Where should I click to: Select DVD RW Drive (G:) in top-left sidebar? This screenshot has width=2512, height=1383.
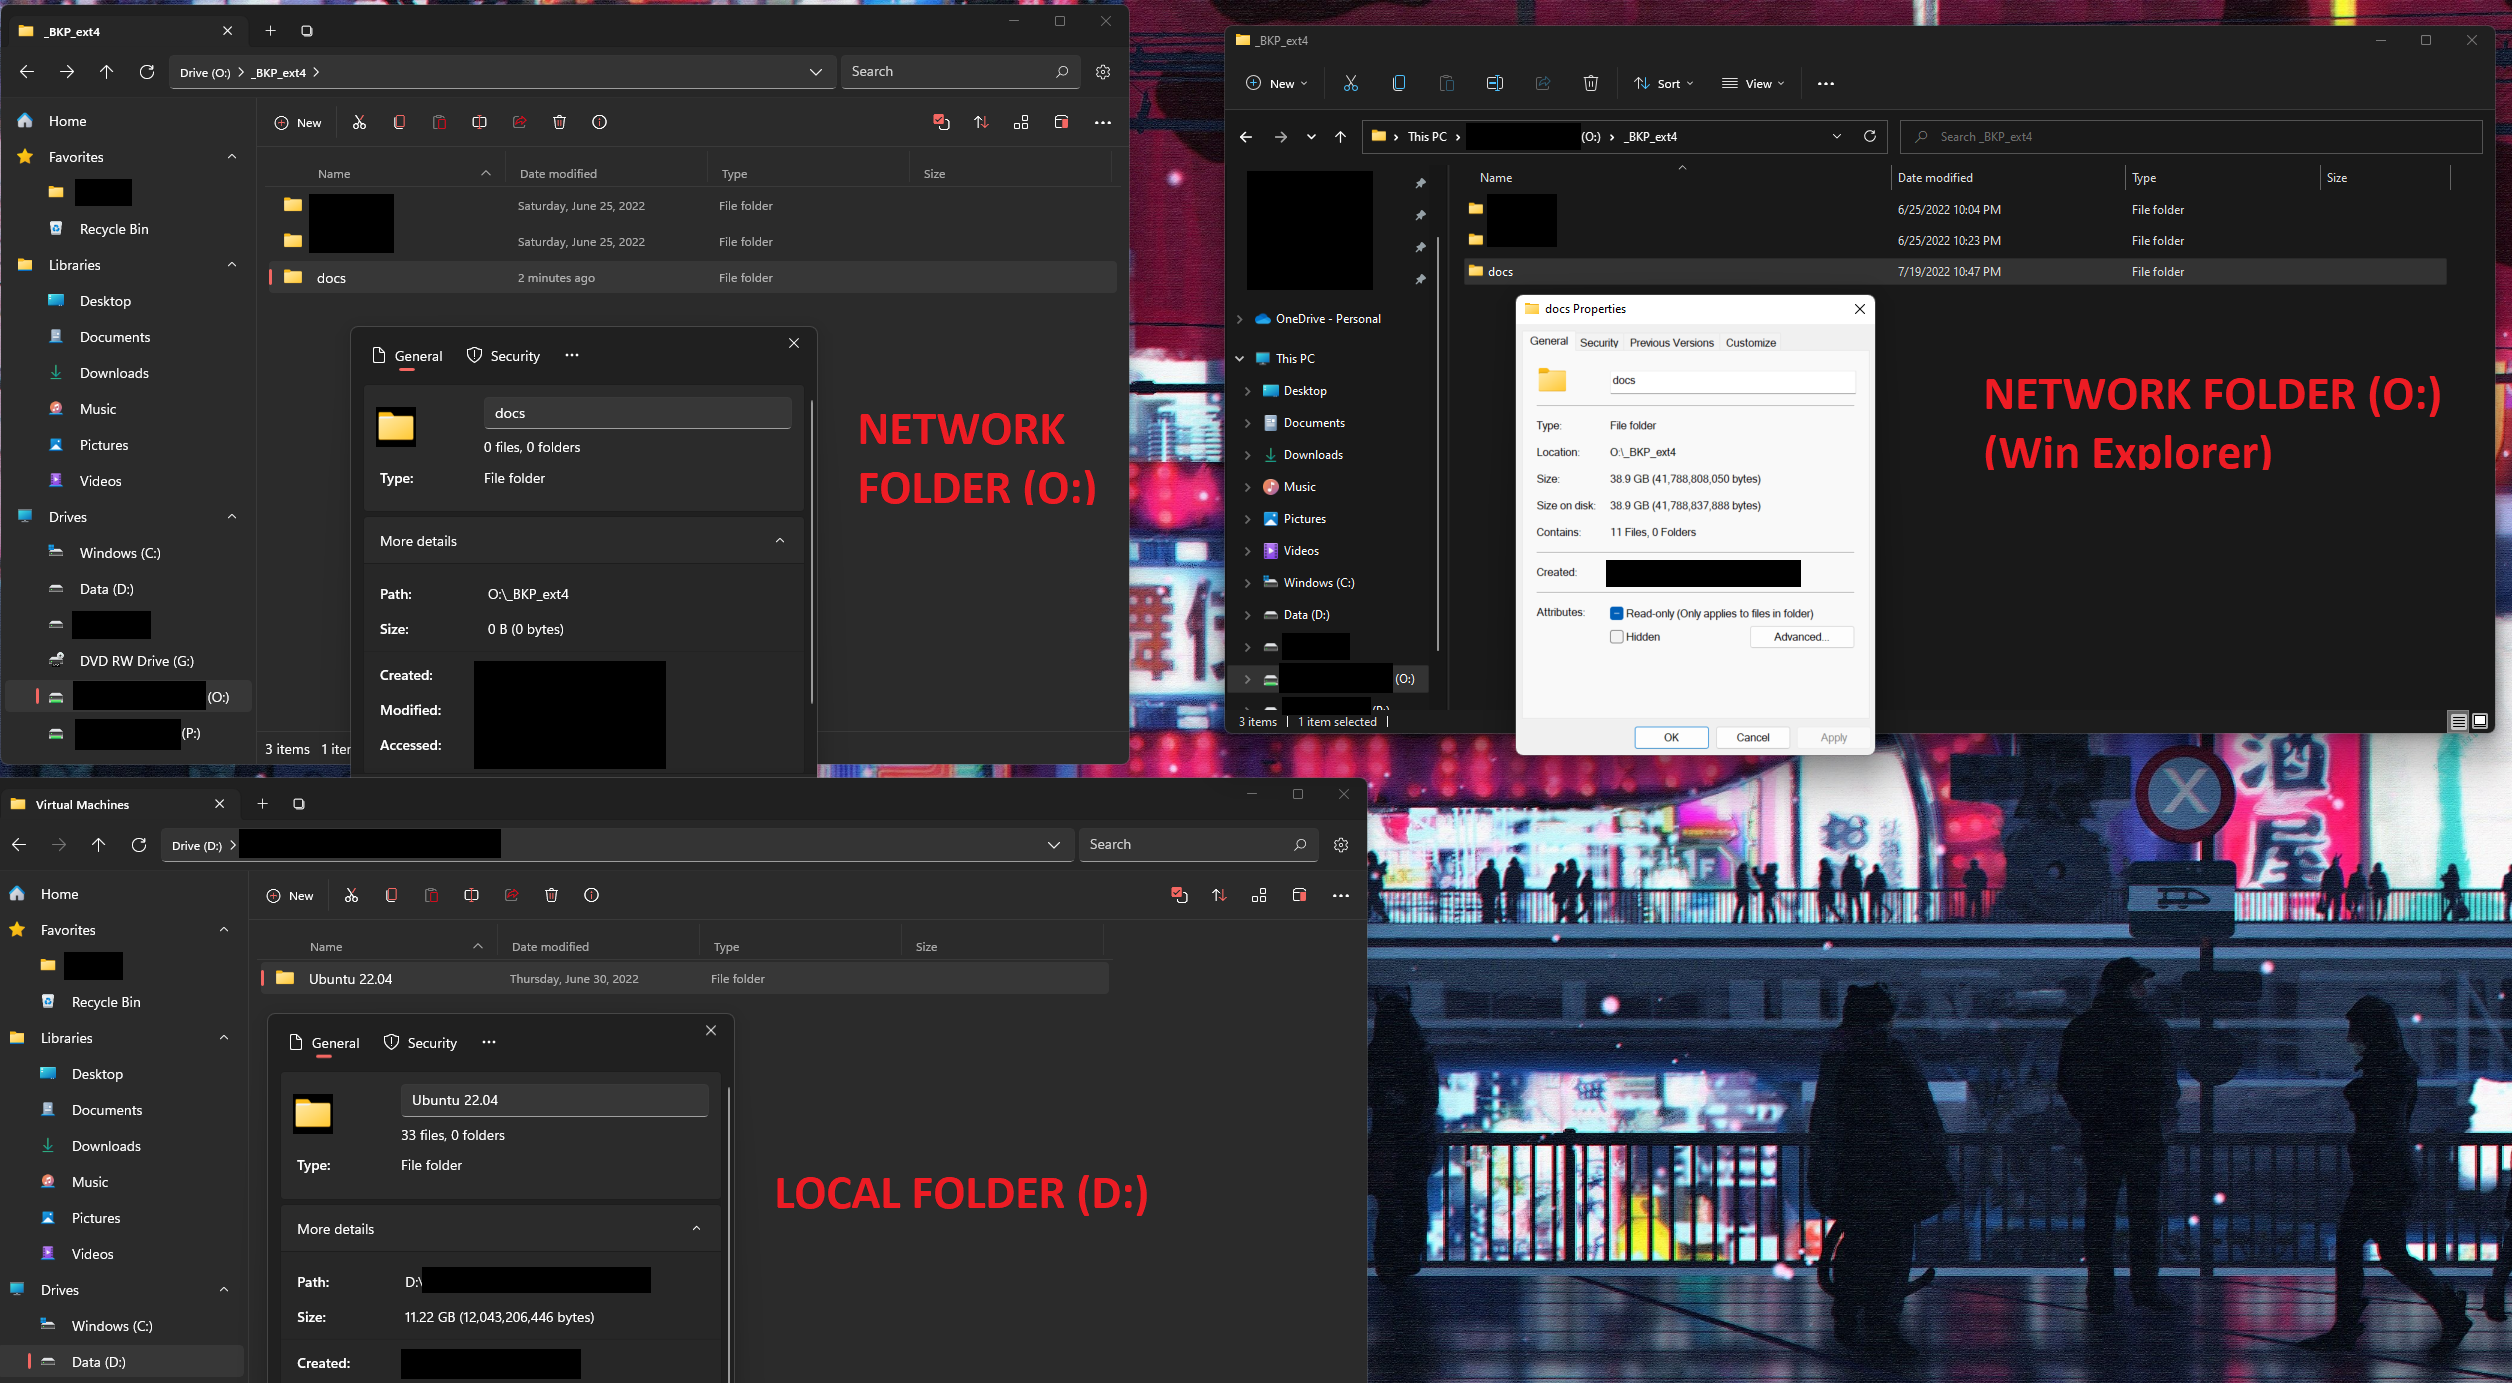(137, 660)
